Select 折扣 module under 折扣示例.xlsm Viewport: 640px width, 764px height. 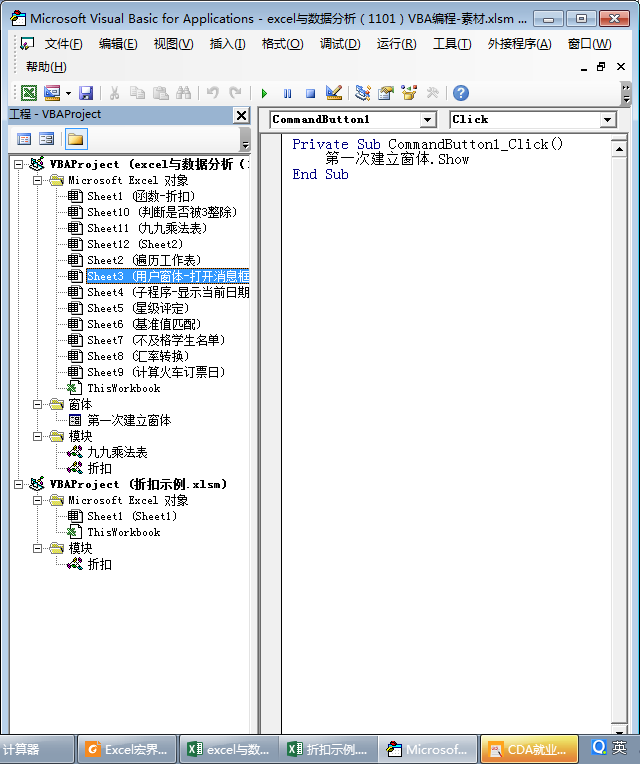pyautogui.click(x=99, y=565)
